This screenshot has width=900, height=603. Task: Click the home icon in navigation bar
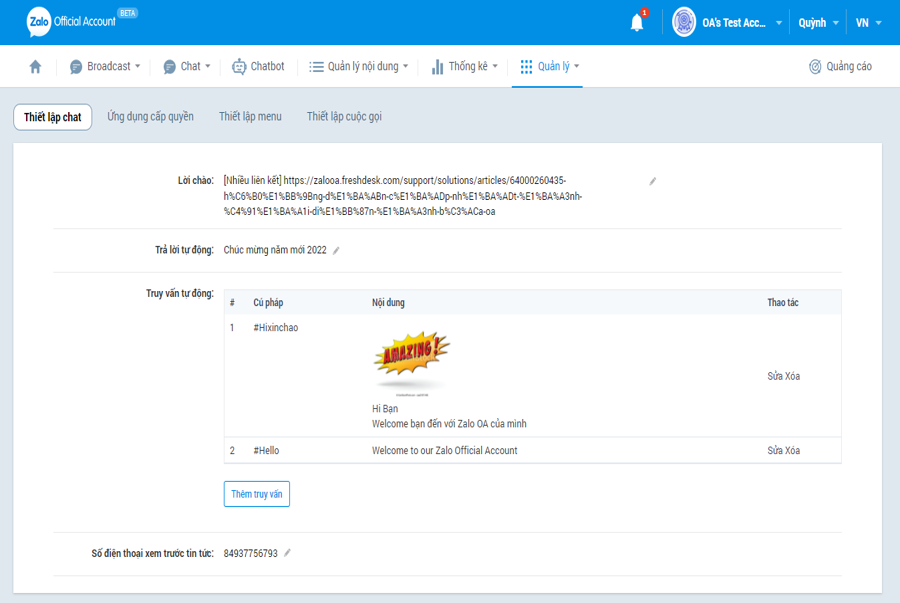[x=36, y=67]
